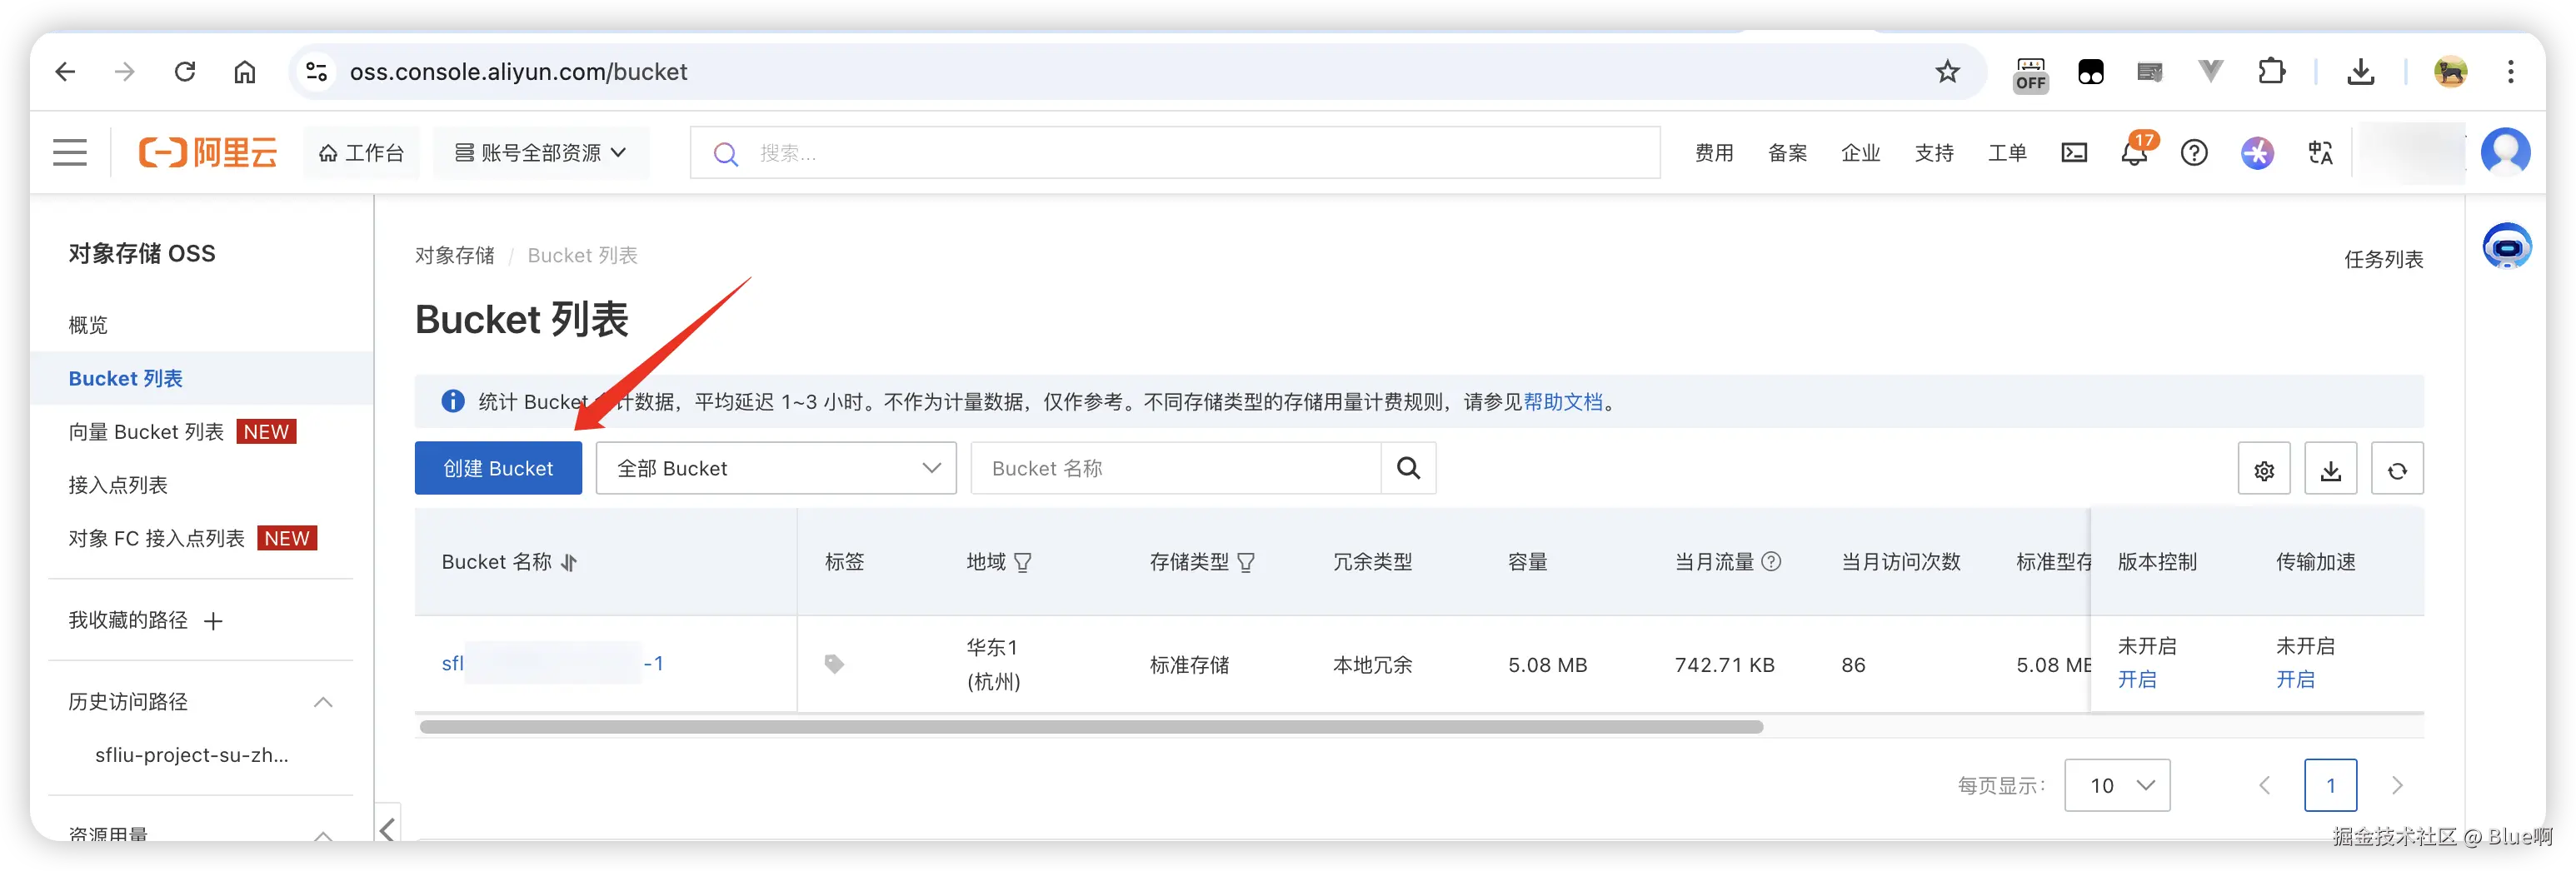Collapse the 历史访问路径 section
This screenshot has width=2576, height=871.
coord(323,702)
